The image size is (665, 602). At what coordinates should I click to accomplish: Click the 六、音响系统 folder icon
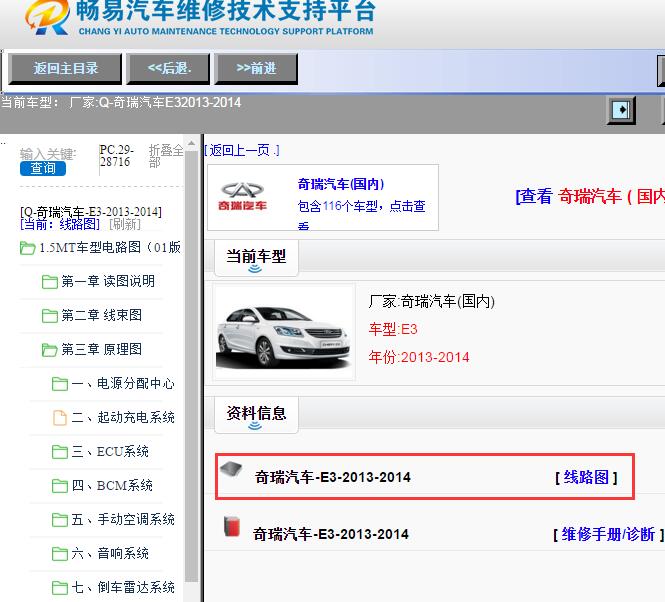[x=60, y=554]
